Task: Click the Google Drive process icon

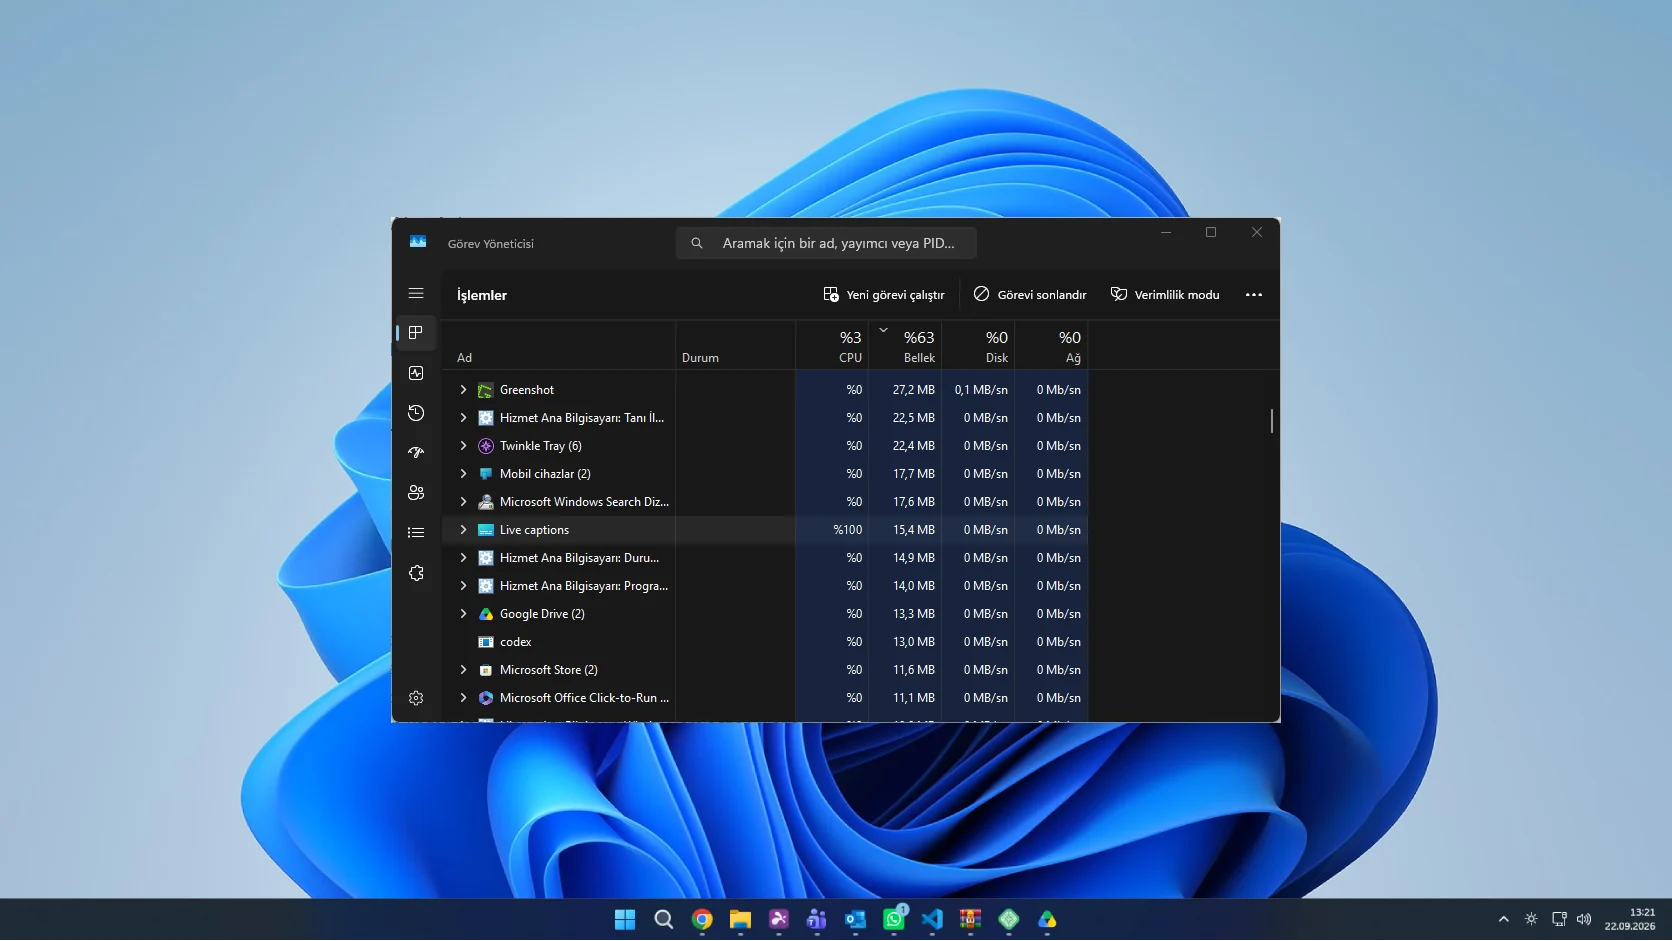Action: (486, 614)
